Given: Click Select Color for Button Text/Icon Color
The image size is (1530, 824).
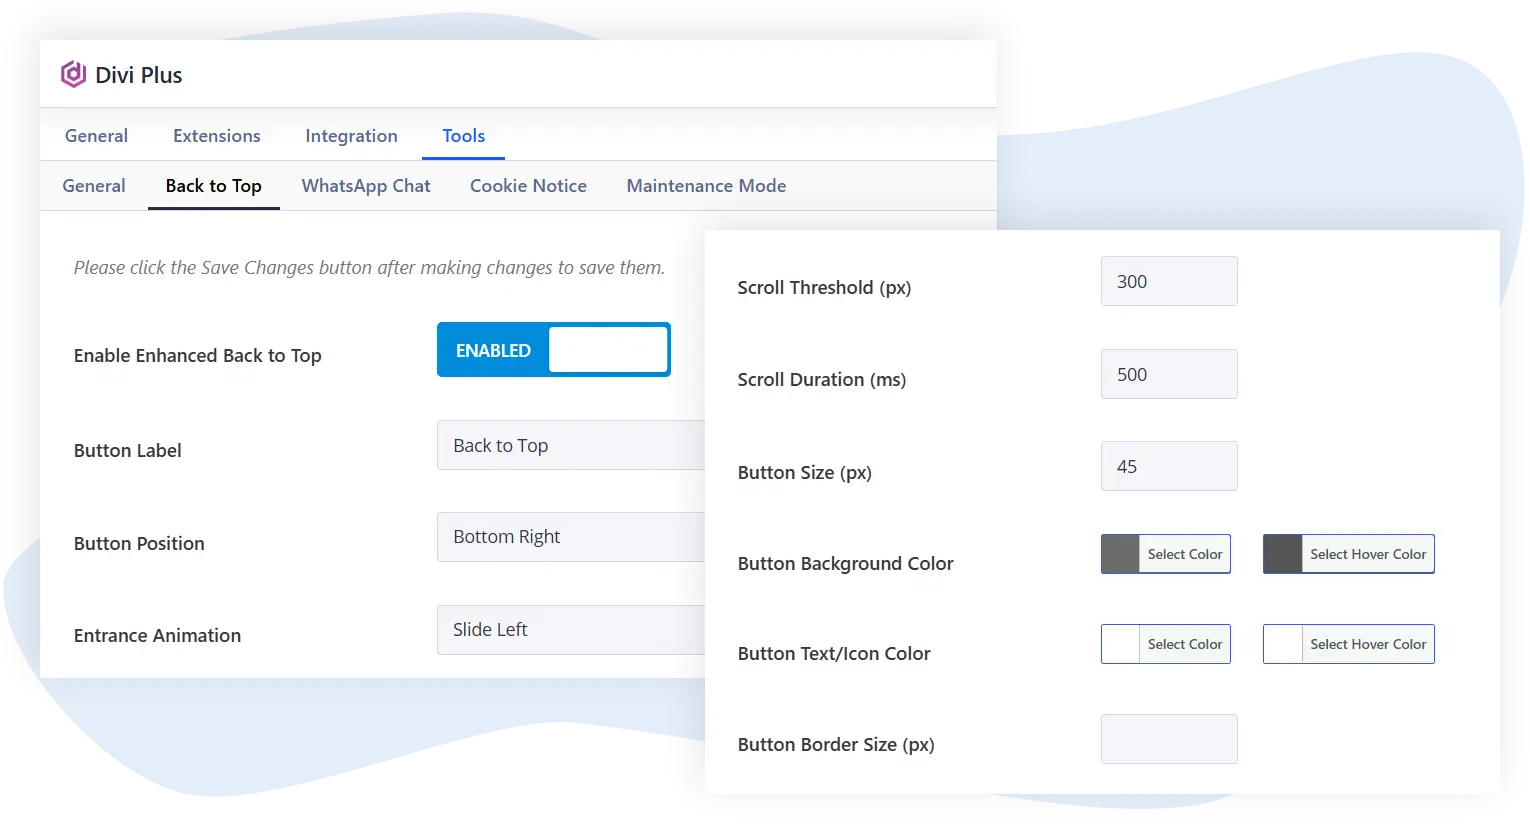Looking at the screenshot, I should pos(1185,644).
